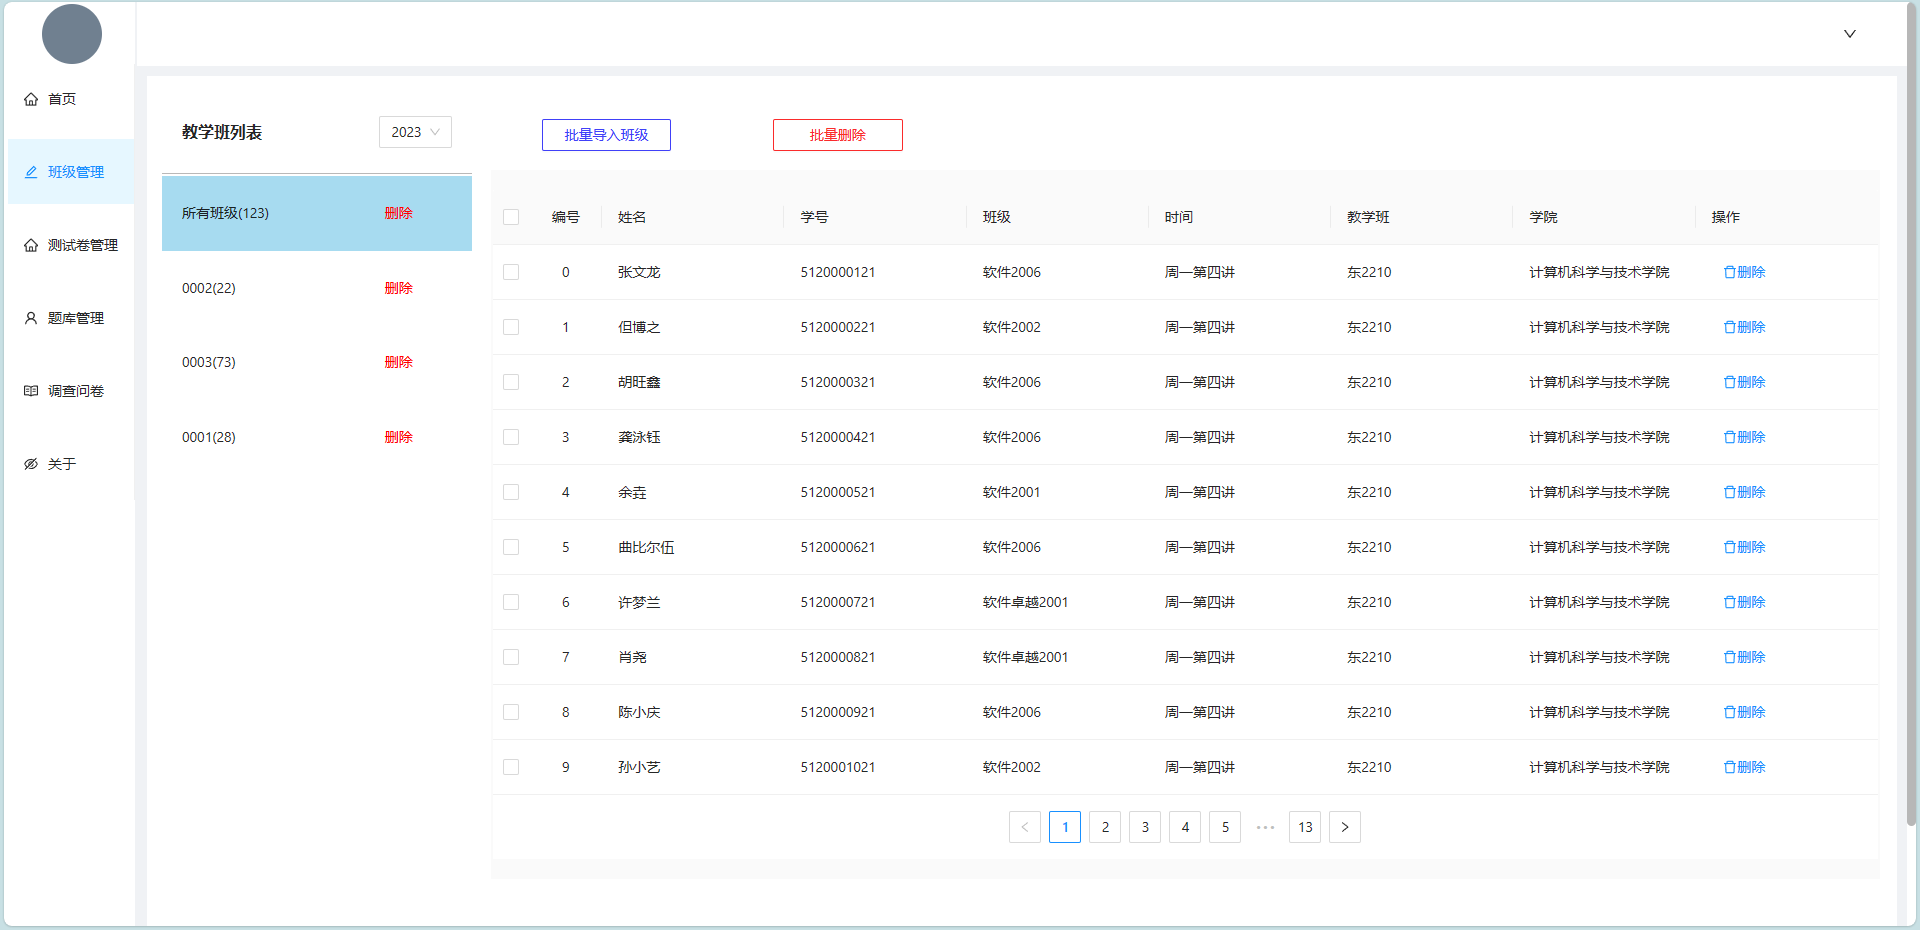Check the box for 孙小艺
Viewport: 1920px width, 930px height.
[511, 767]
